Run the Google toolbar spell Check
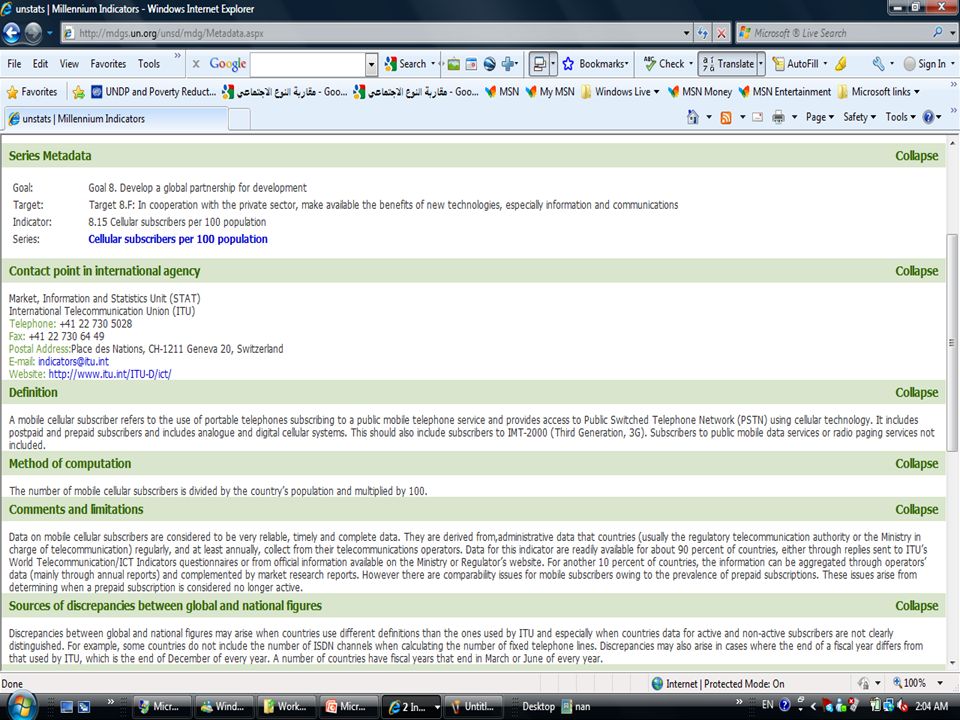The height and width of the screenshot is (720, 960). [x=665, y=64]
